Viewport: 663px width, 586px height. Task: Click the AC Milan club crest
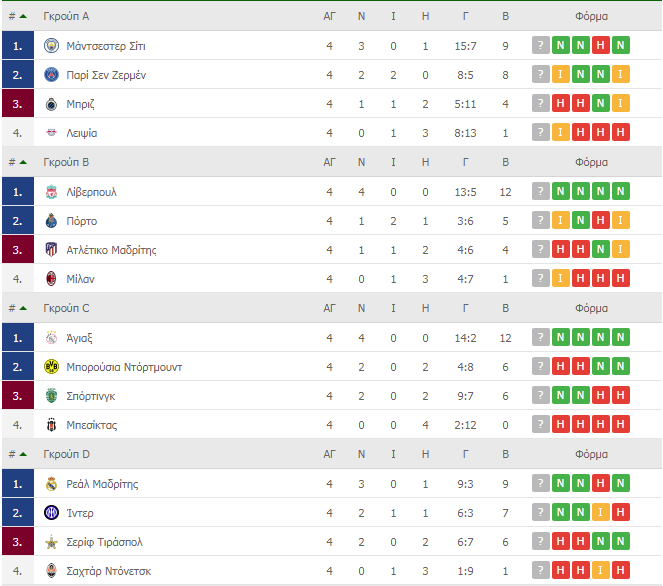(x=52, y=279)
